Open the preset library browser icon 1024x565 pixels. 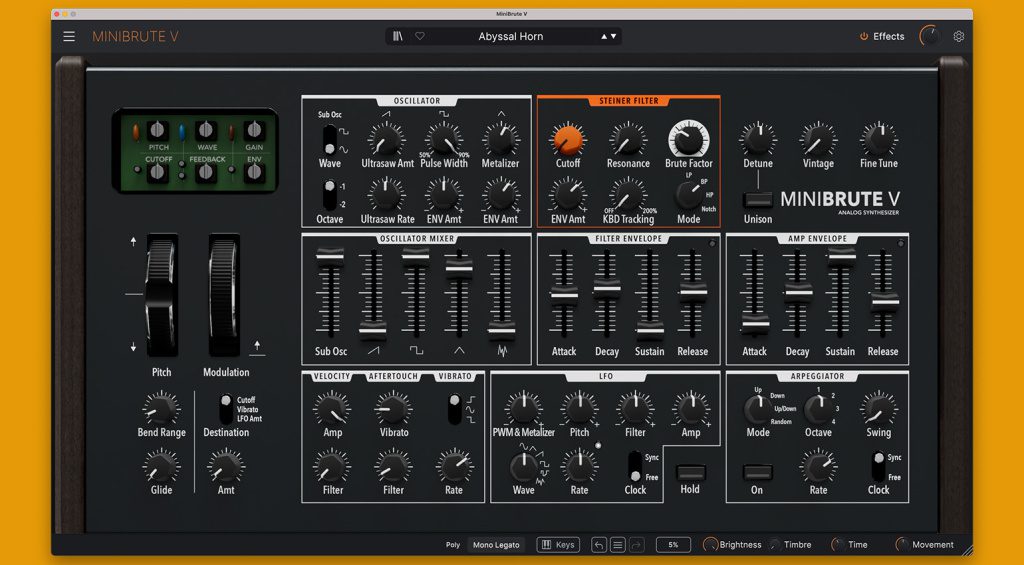point(398,37)
